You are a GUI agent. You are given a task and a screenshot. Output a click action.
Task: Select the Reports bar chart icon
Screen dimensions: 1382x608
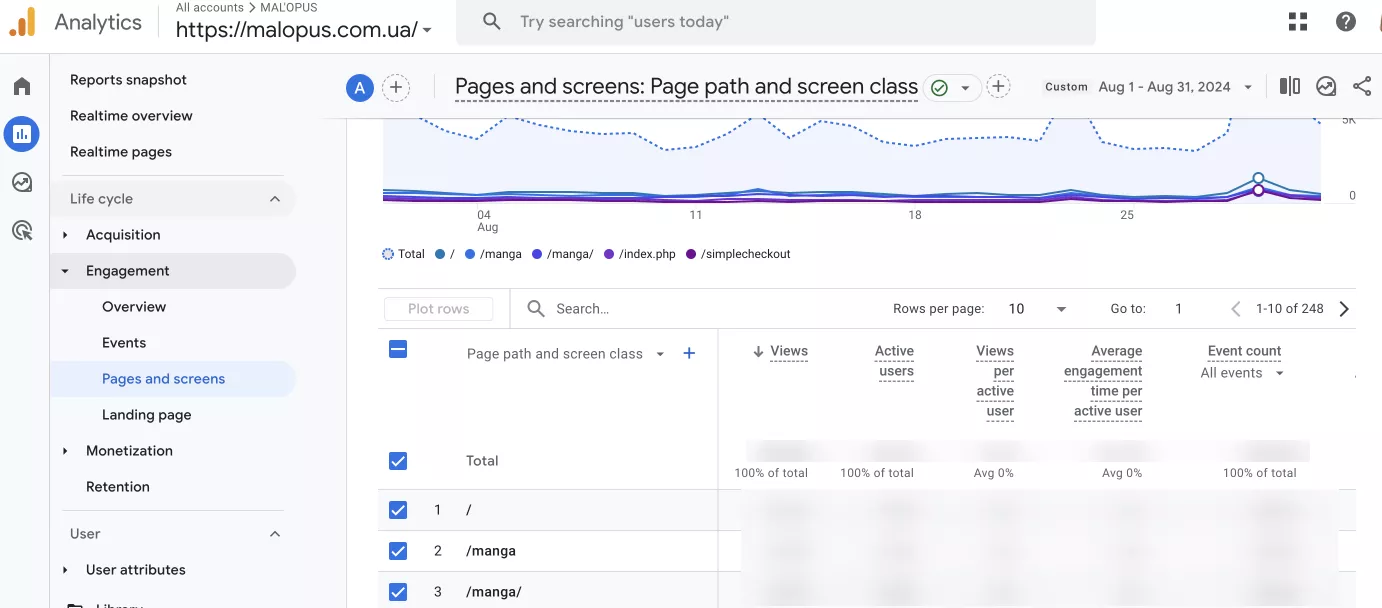tap(22, 133)
